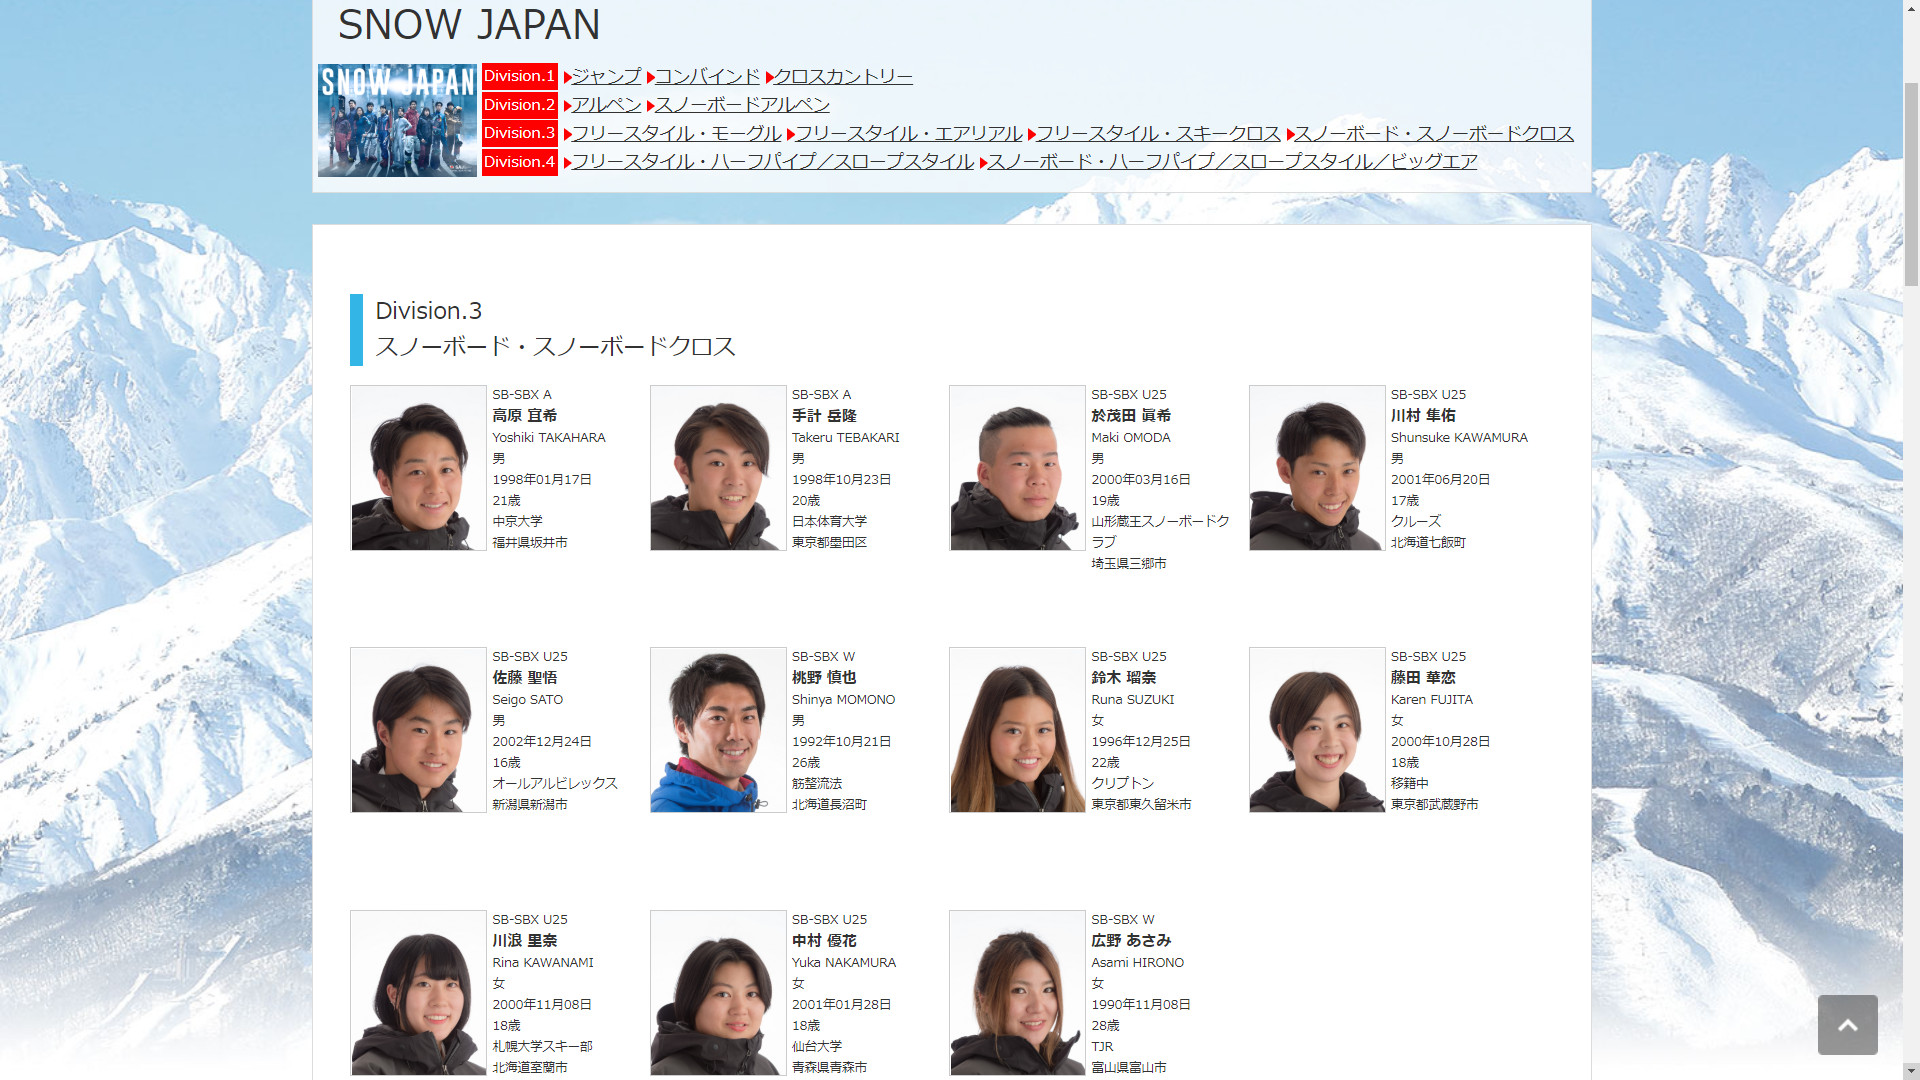Open the freestyle halfpipe/slopestyle link
The image size is (1920, 1080).
click(772, 162)
